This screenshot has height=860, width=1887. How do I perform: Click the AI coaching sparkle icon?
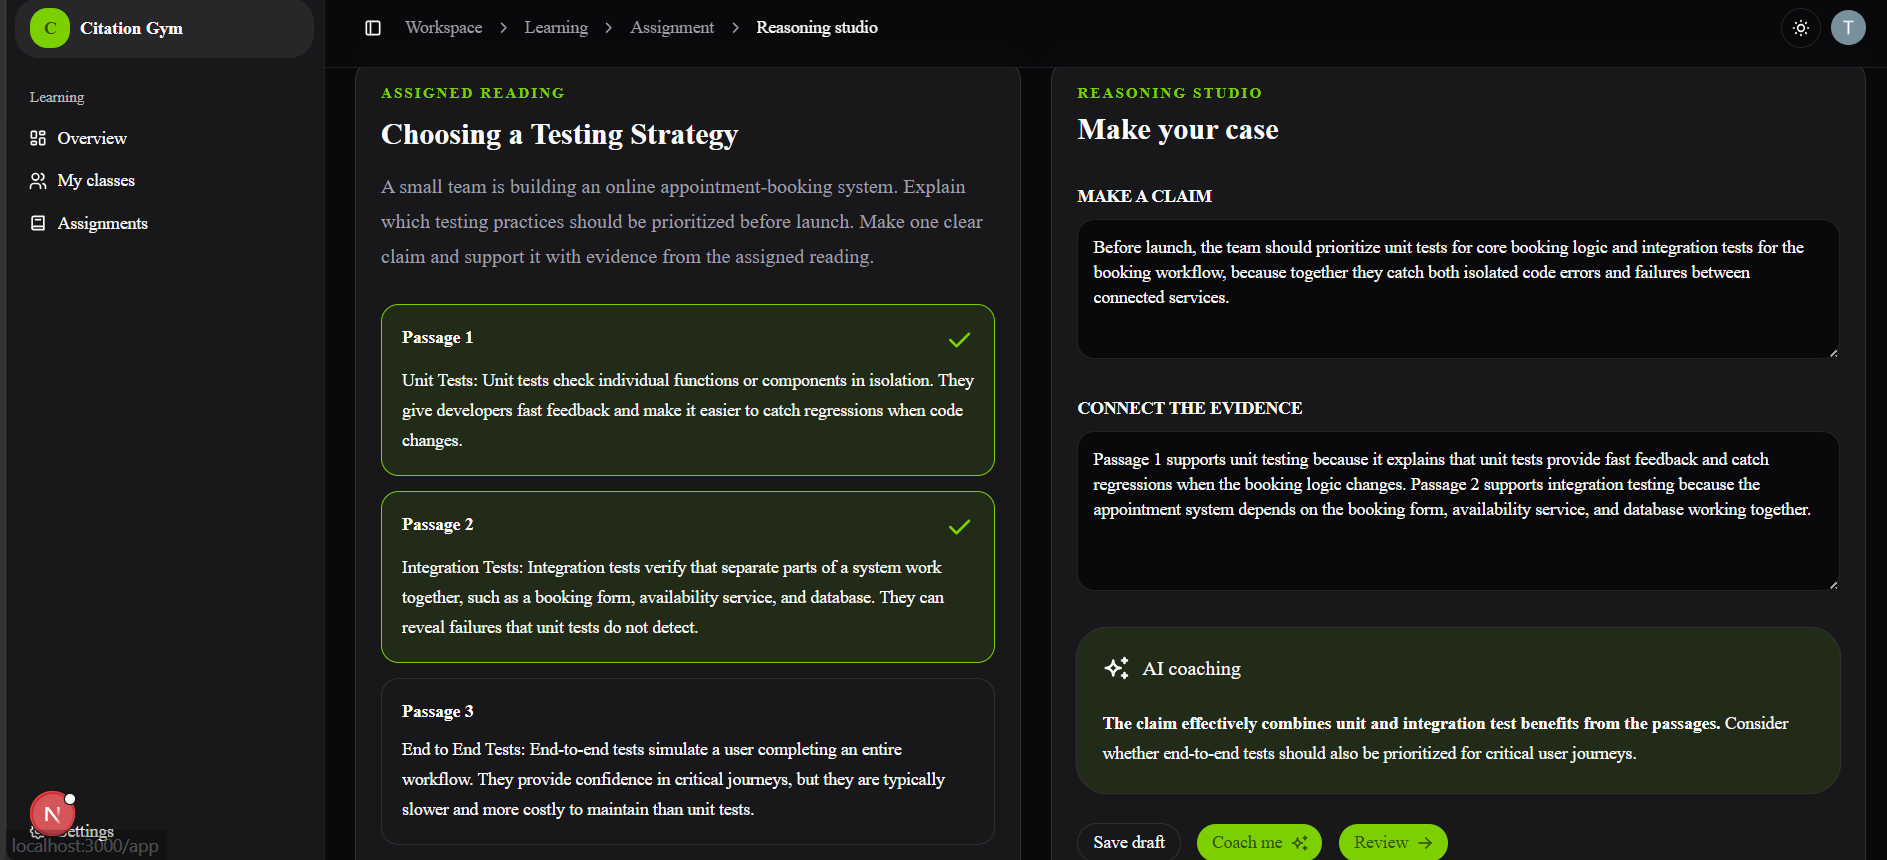pyautogui.click(x=1116, y=668)
